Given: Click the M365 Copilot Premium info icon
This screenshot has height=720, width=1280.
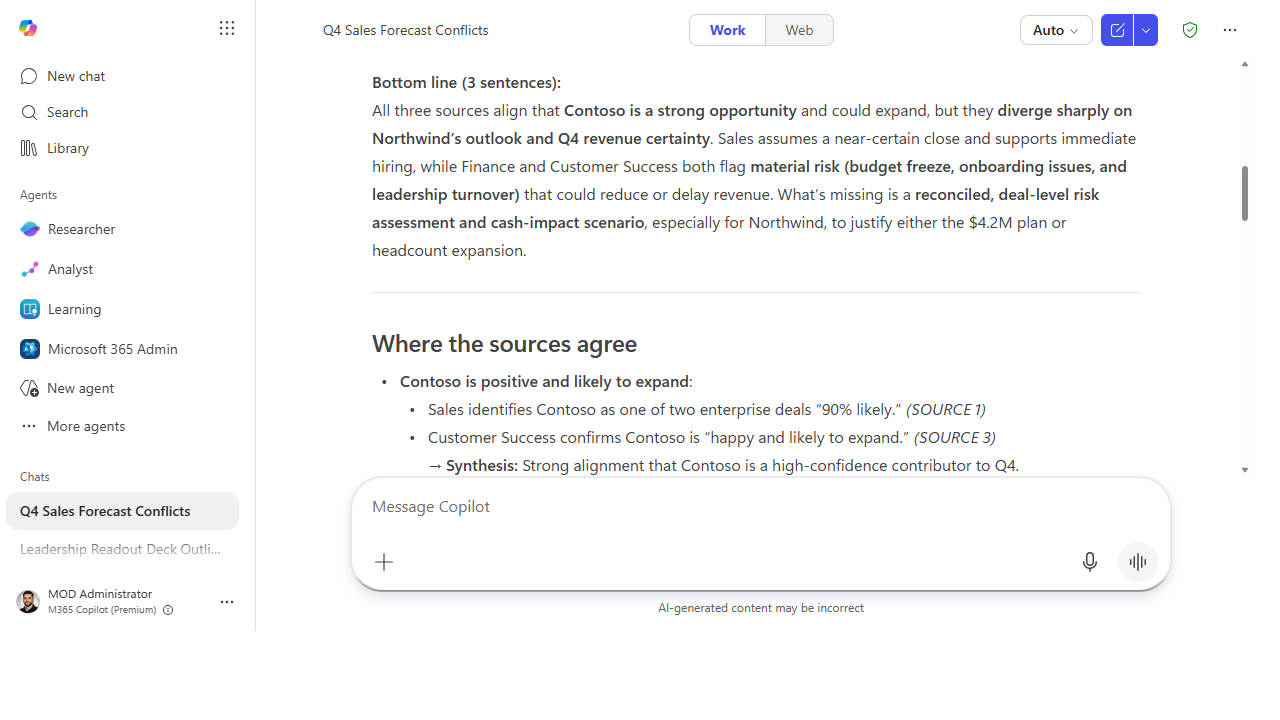Looking at the screenshot, I should click(168, 610).
